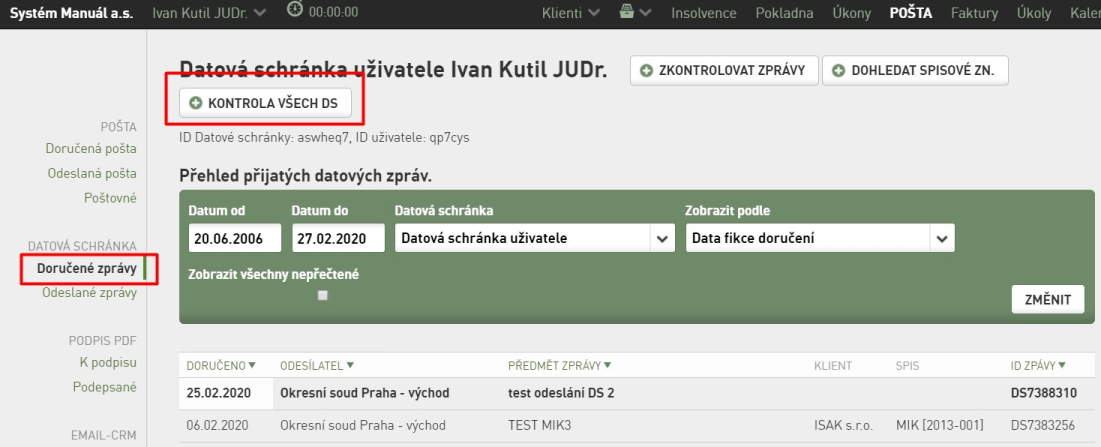Click the timer clock icon

pos(295,10)
